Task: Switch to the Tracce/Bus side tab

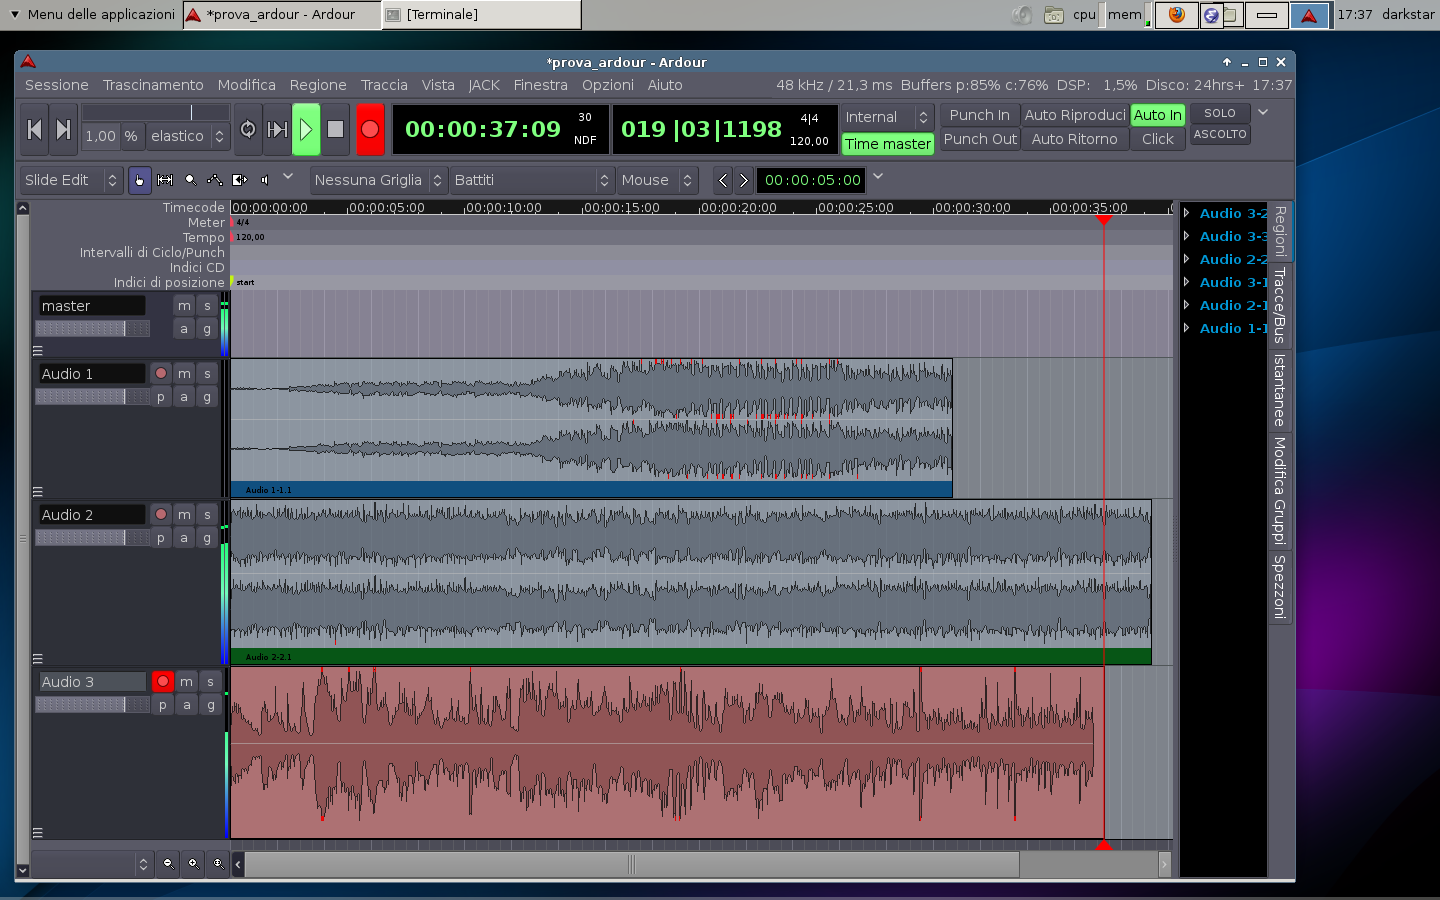Action: [1279, 305]
